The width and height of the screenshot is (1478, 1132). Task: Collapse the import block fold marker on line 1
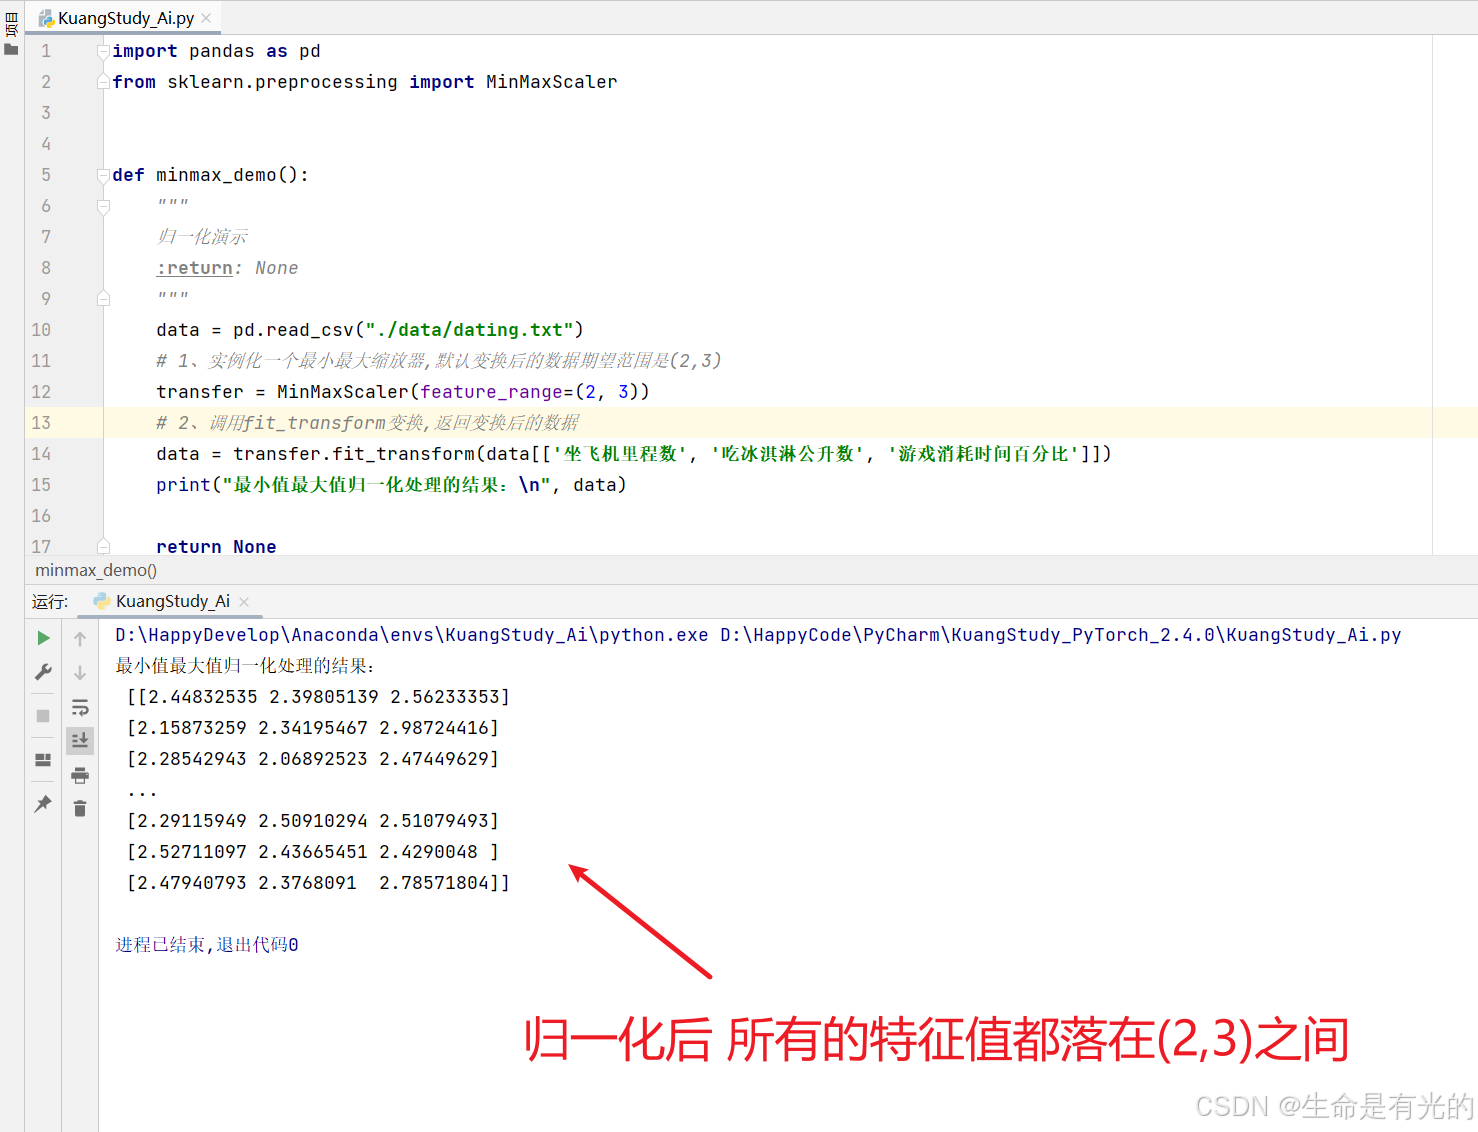tap(103, 51)
